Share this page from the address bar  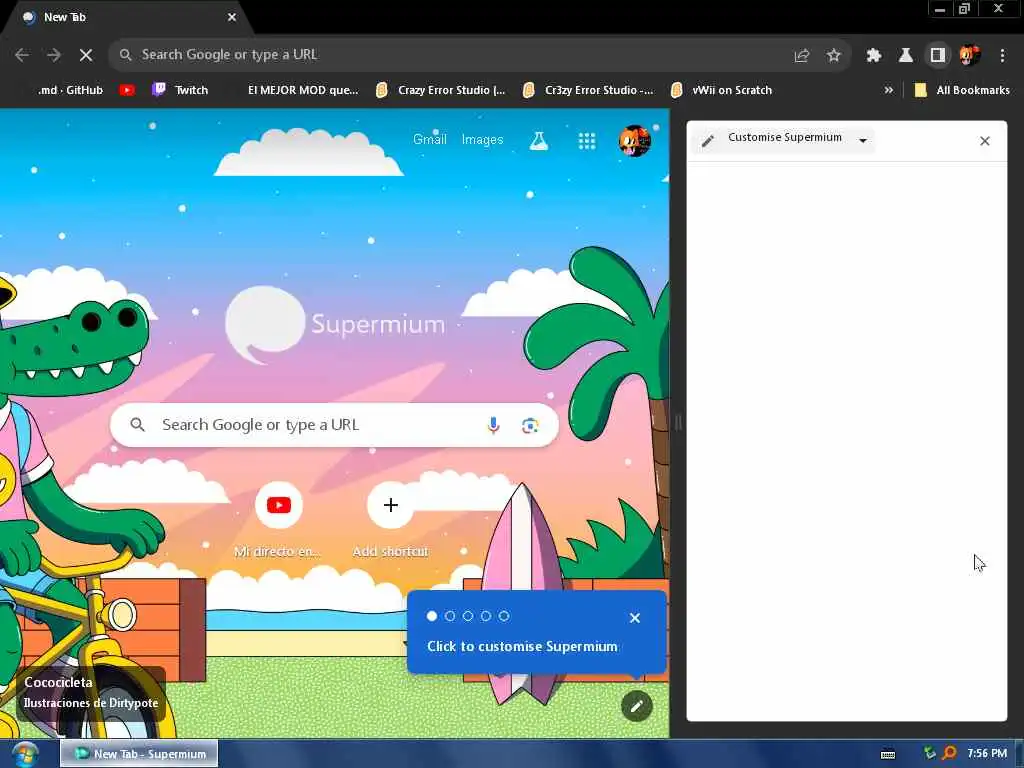click(802, 55)
